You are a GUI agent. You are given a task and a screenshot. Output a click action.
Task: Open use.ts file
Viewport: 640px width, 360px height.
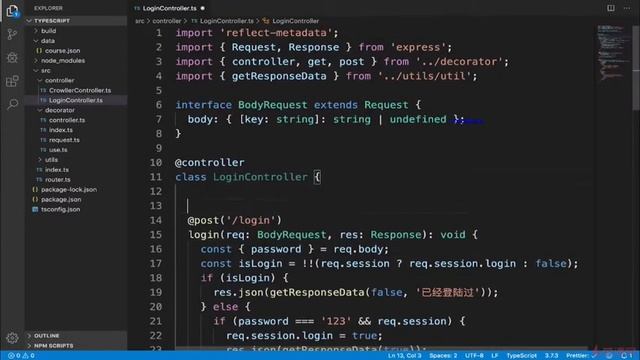pos(76,150)
